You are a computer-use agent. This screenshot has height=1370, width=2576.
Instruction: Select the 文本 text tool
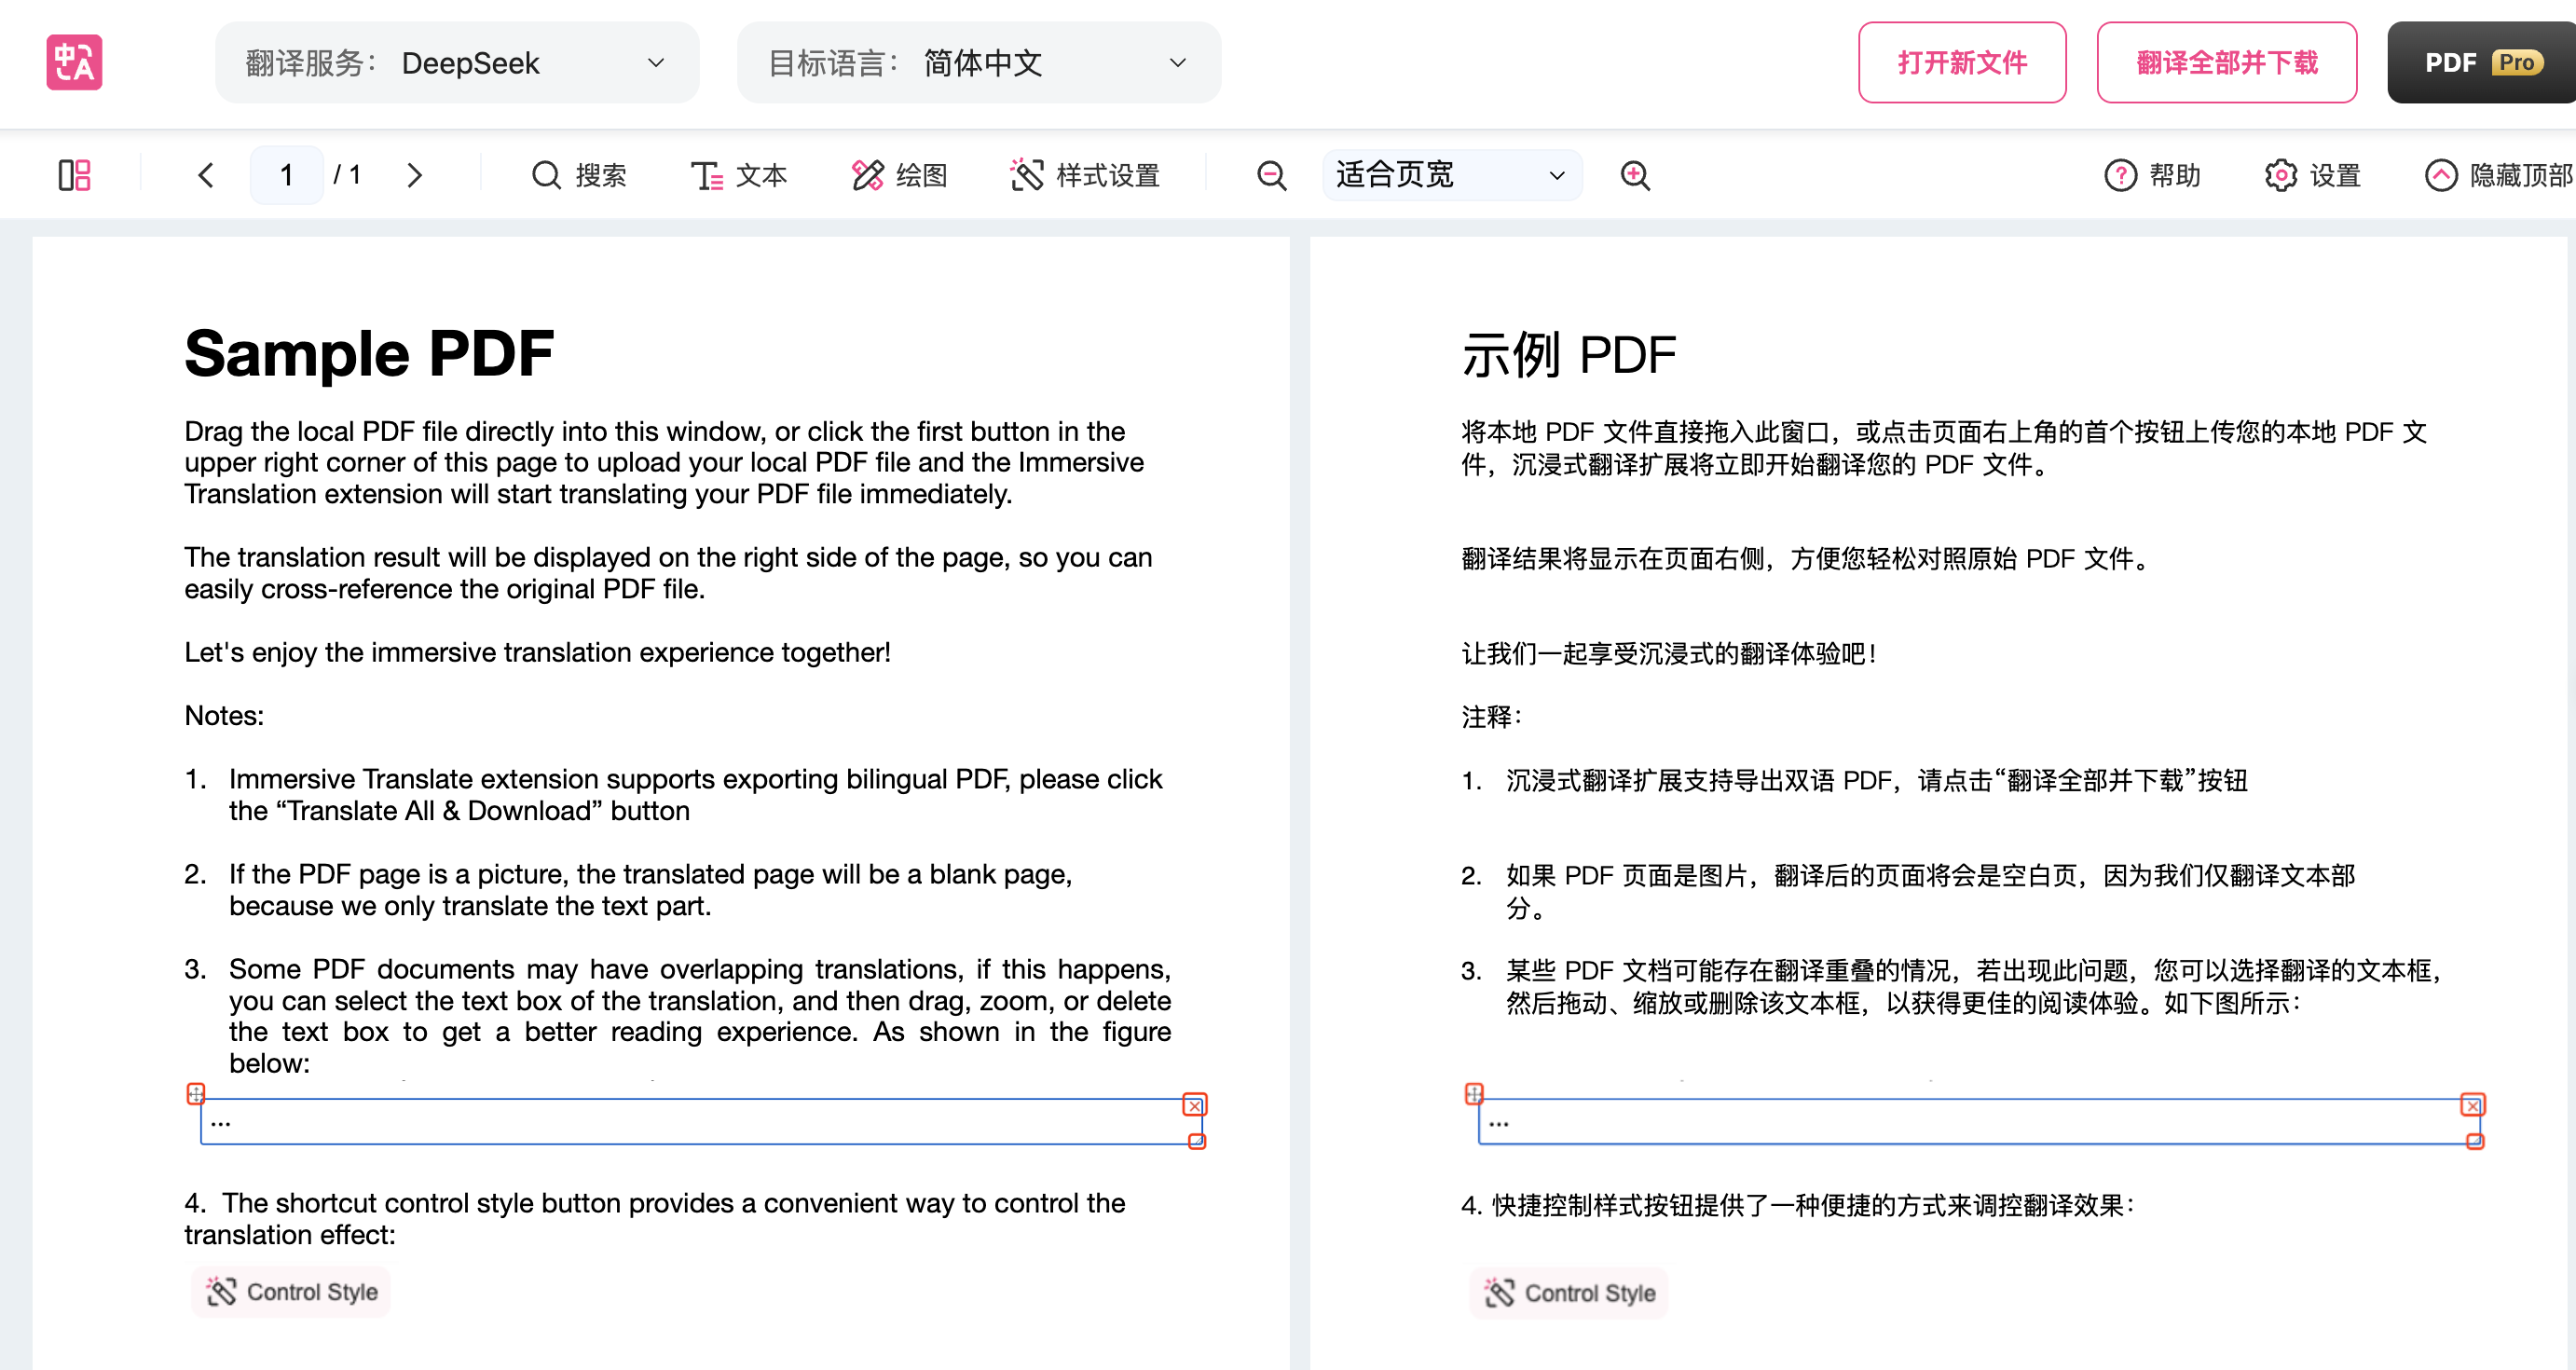click(x=738, y=175)
